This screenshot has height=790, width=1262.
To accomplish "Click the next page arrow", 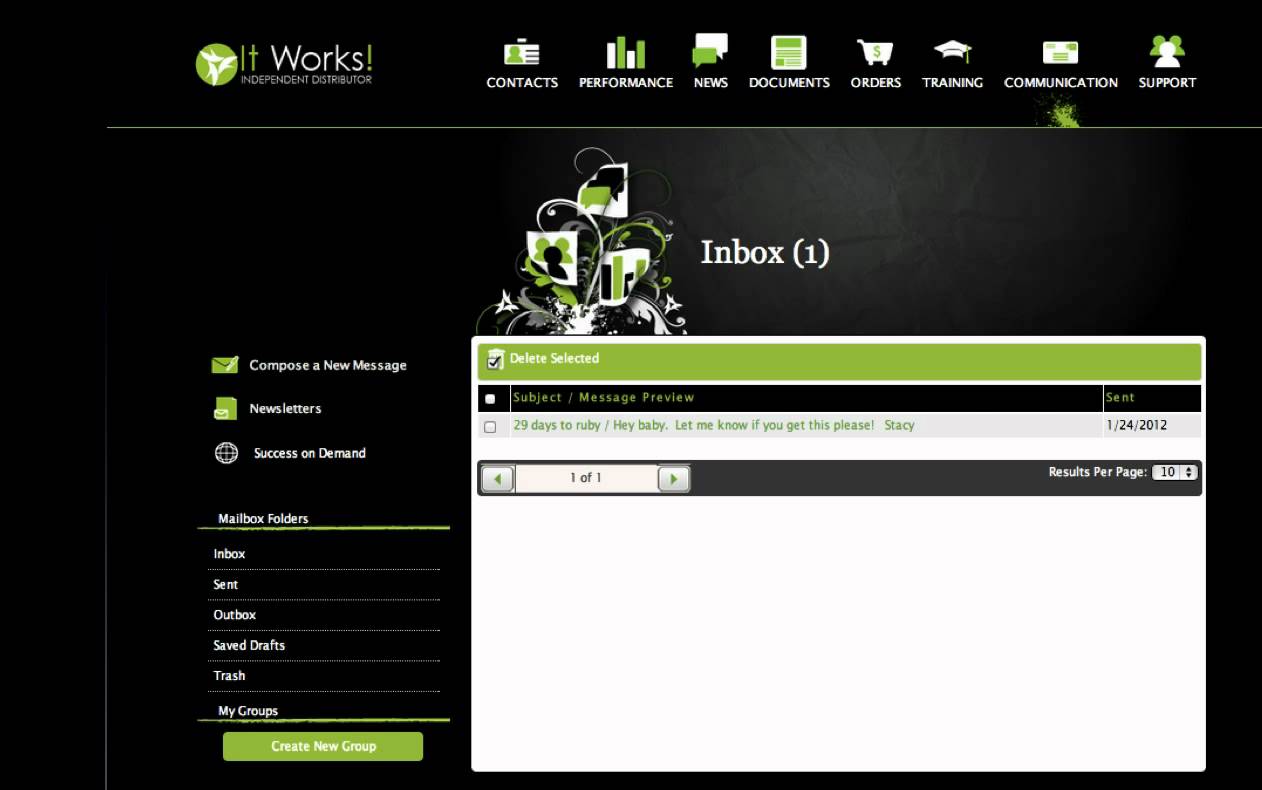I will click(673, 478).
